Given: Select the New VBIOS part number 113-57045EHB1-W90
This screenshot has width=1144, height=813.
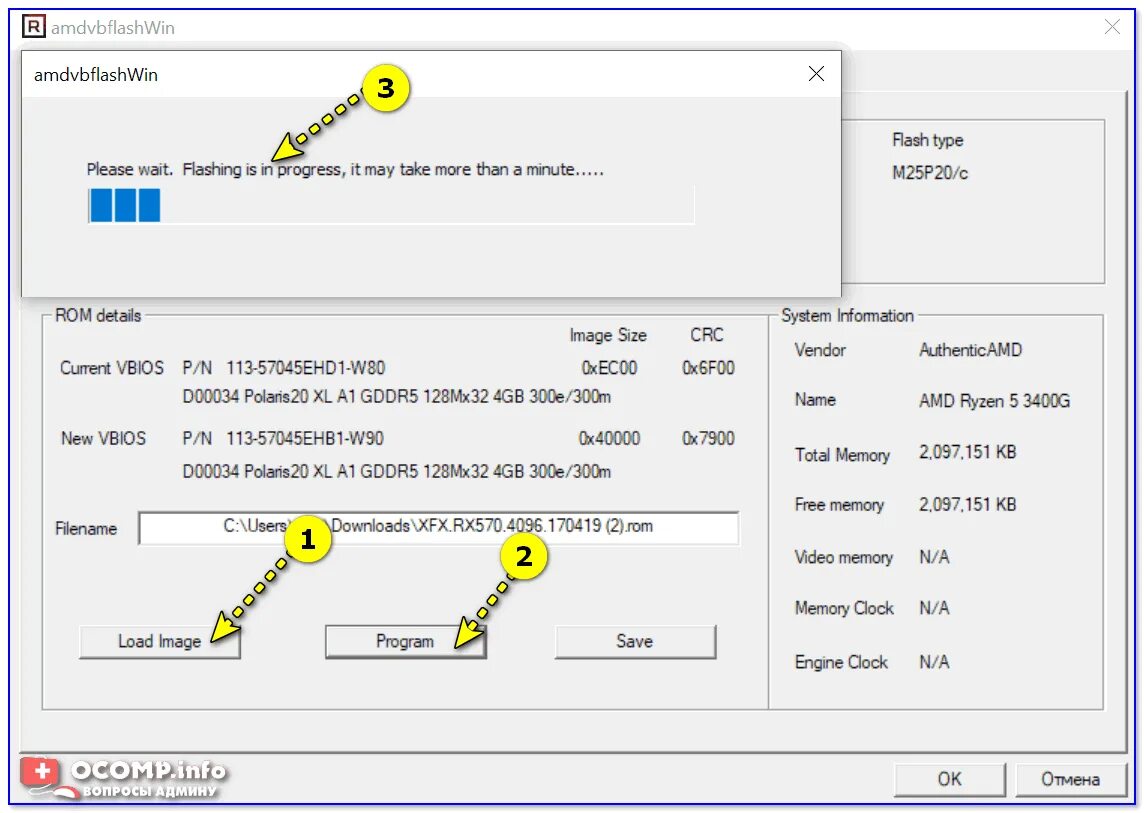Looking at the screenshot, I should point(305,439).
